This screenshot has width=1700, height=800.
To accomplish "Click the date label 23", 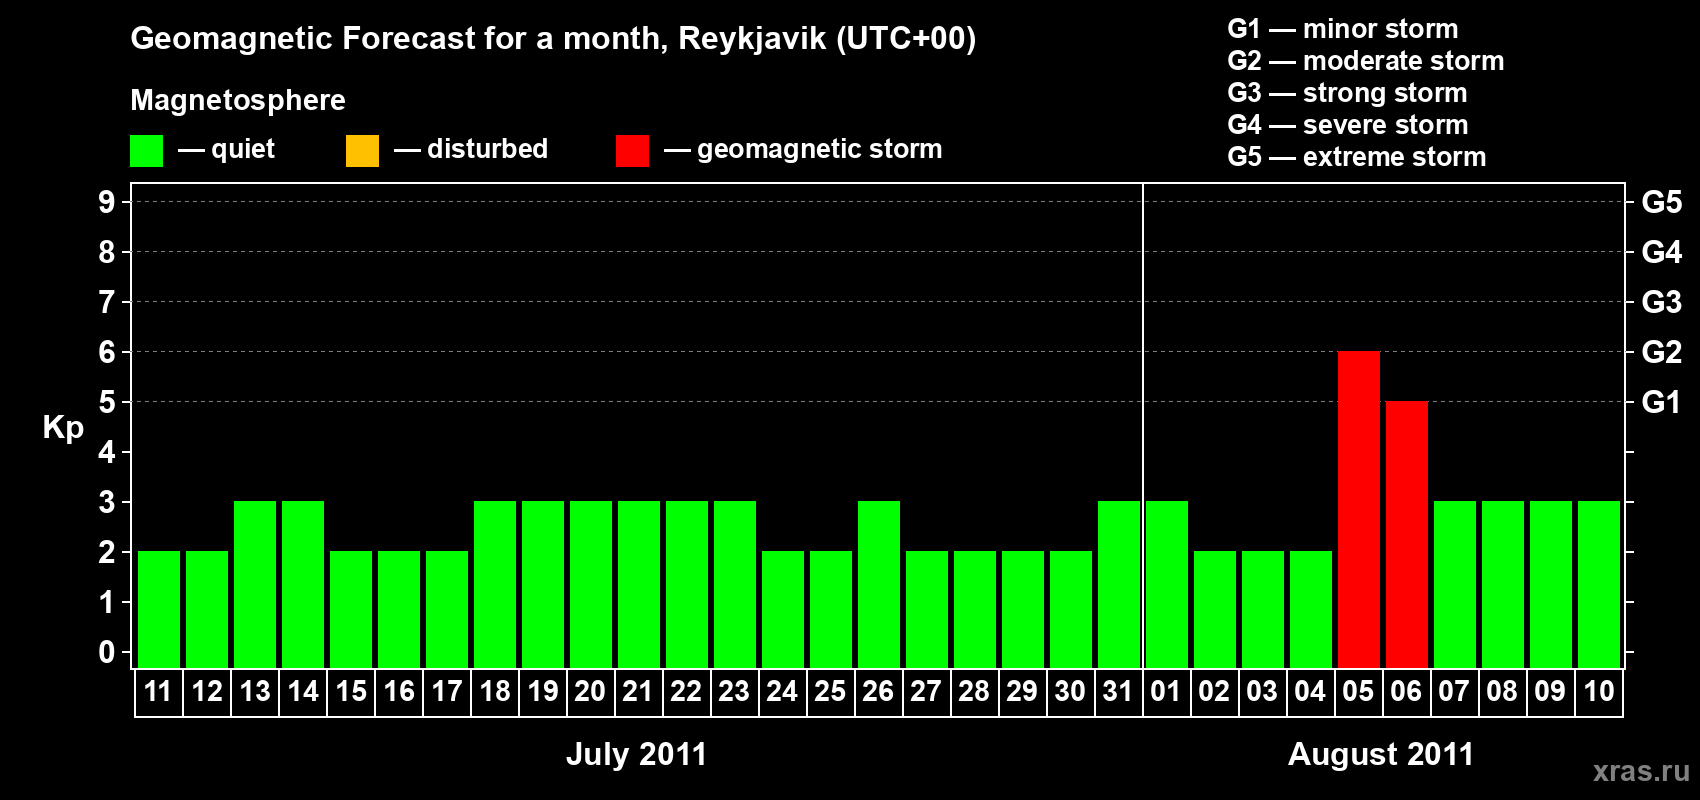I will pos(735,692).
